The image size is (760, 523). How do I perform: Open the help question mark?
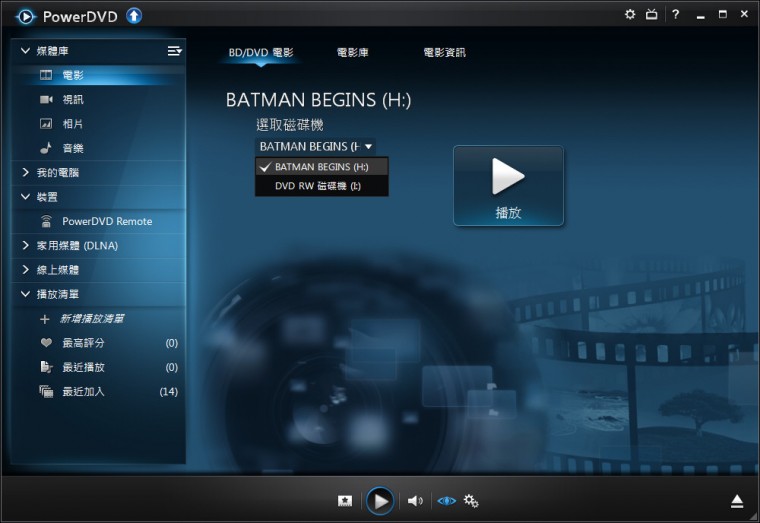click(676, 14)
